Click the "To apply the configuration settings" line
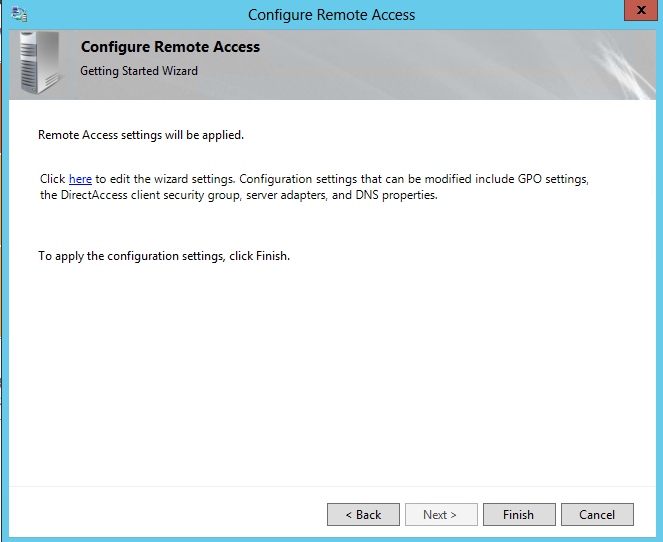Viewport: 663px width, 542px height. click(x=163, y=256)
